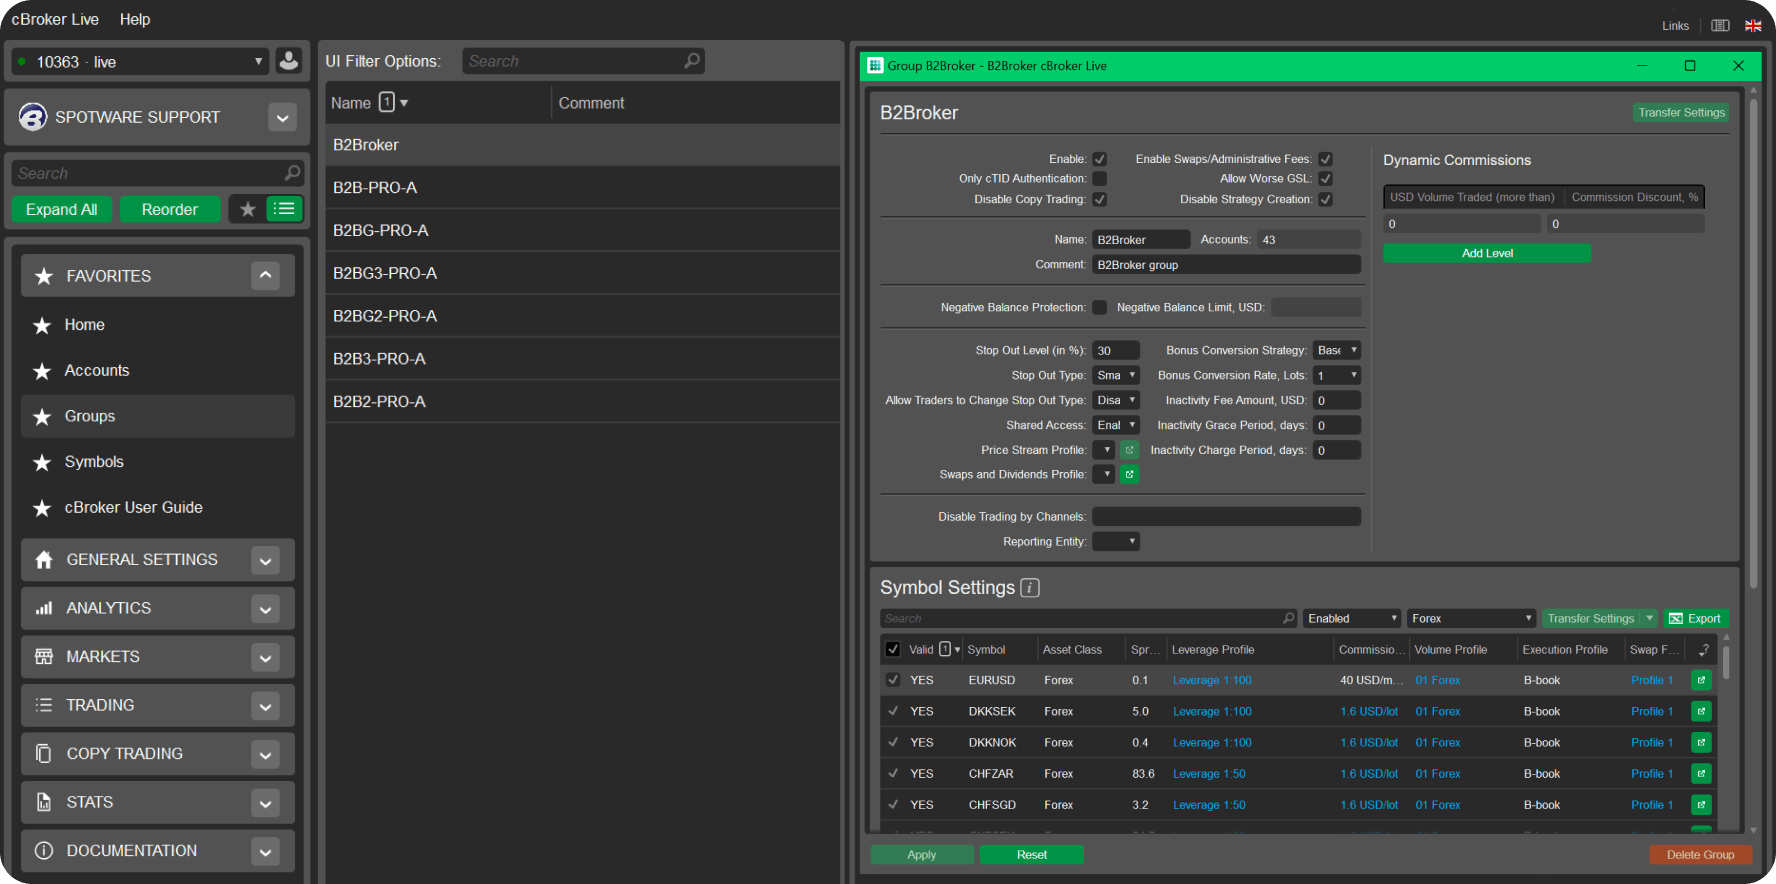Click the Stop Out Level input field
1776x884 pixels.
pos(1116,350)
